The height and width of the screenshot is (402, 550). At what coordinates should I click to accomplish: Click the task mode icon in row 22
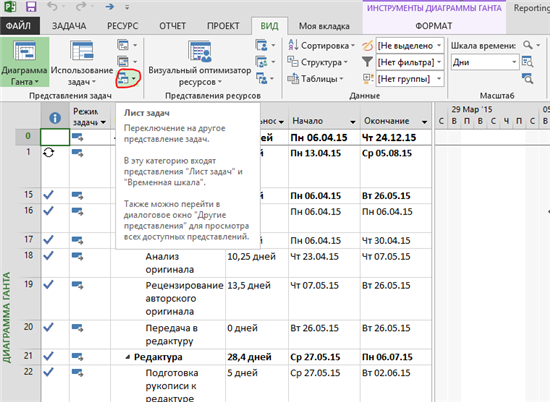tap(77, 373)
